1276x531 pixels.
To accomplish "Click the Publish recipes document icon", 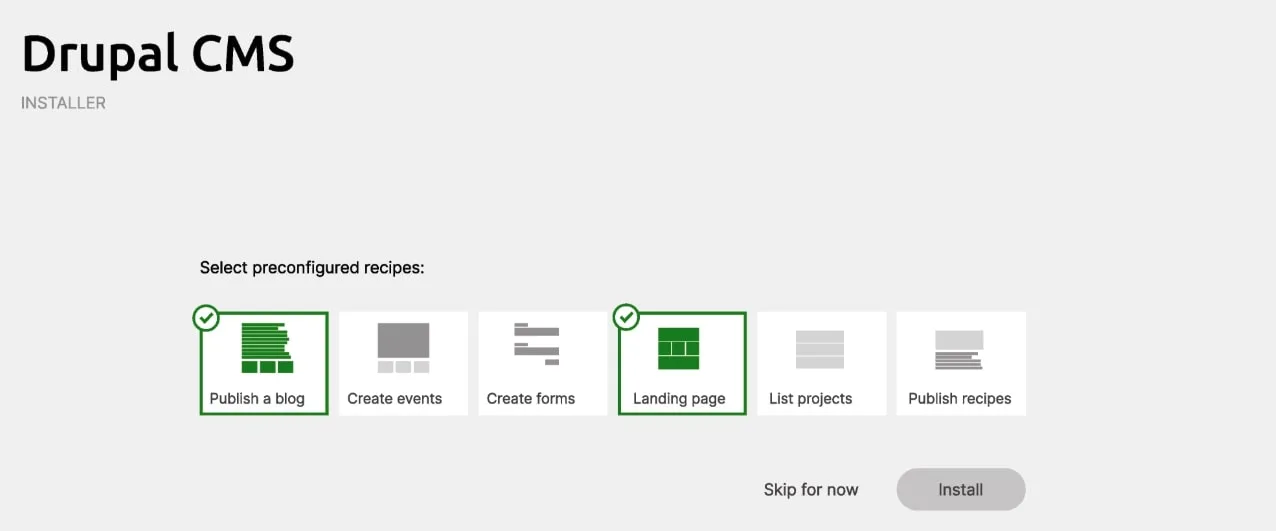I will click(x=959, y=350).
